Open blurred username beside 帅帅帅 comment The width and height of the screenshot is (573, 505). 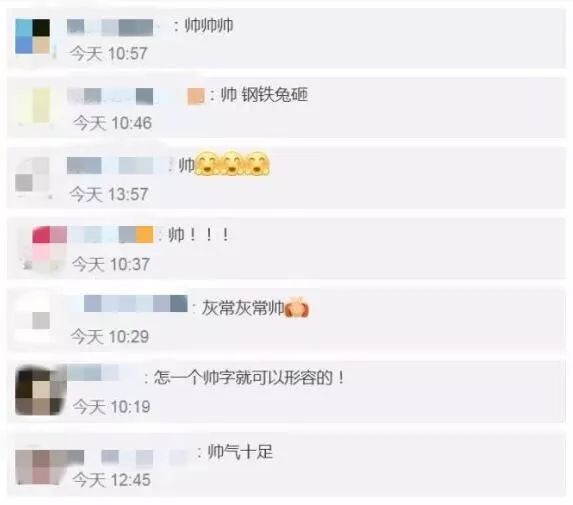[110, 27]
